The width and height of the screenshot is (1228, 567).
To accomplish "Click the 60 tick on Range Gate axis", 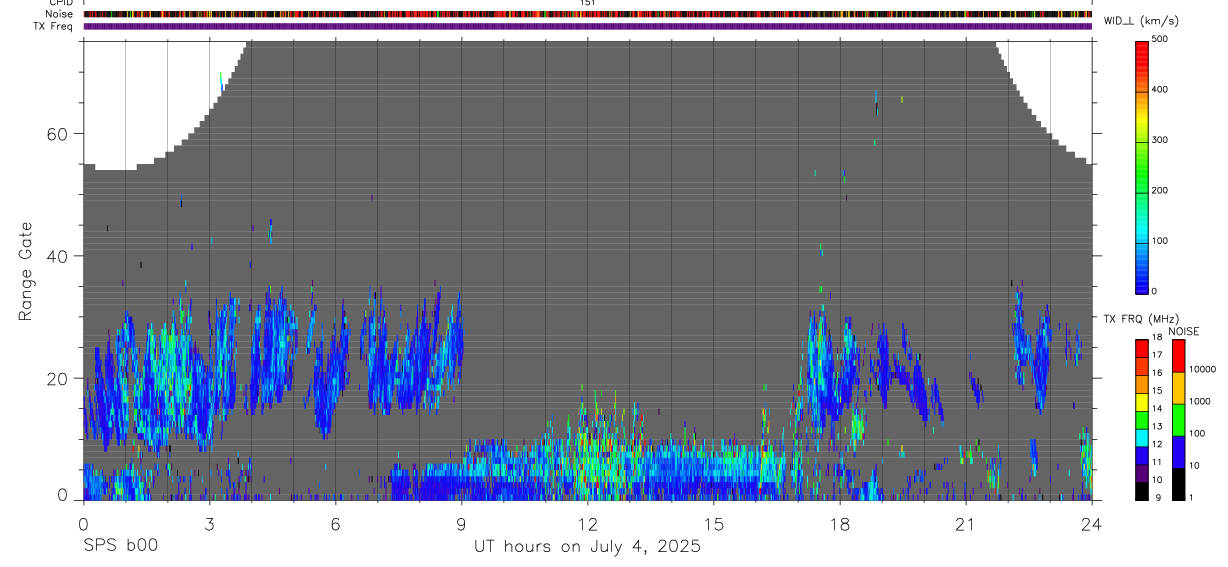I will click(58, 134).
